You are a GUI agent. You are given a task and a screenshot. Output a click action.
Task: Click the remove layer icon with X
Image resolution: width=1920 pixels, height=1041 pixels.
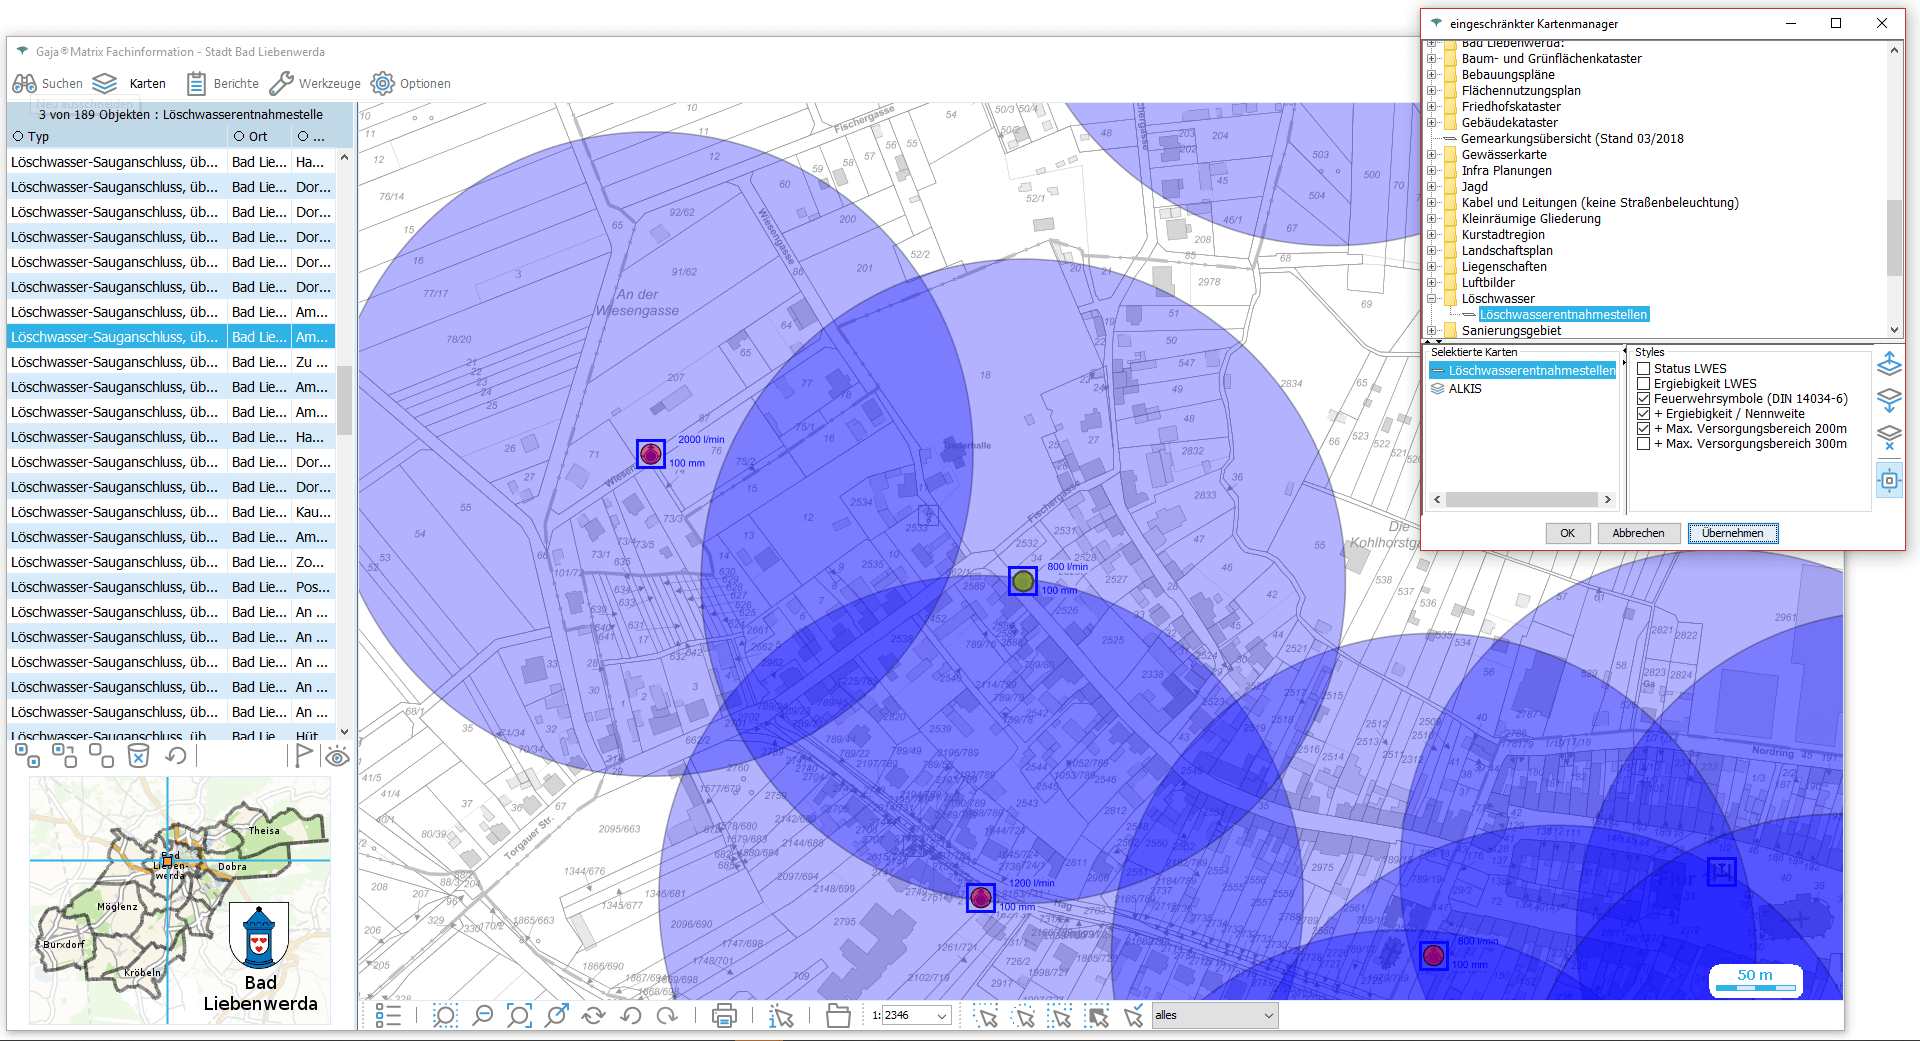pyautogui.click(x=1889, y=437)
